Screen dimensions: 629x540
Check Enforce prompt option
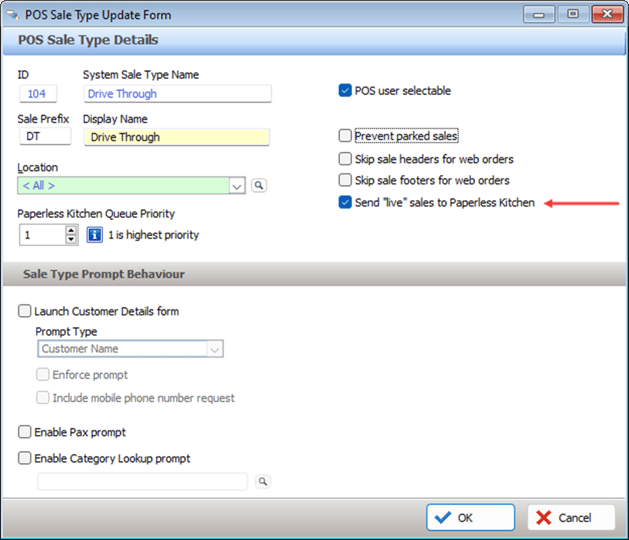click(43, 374)
